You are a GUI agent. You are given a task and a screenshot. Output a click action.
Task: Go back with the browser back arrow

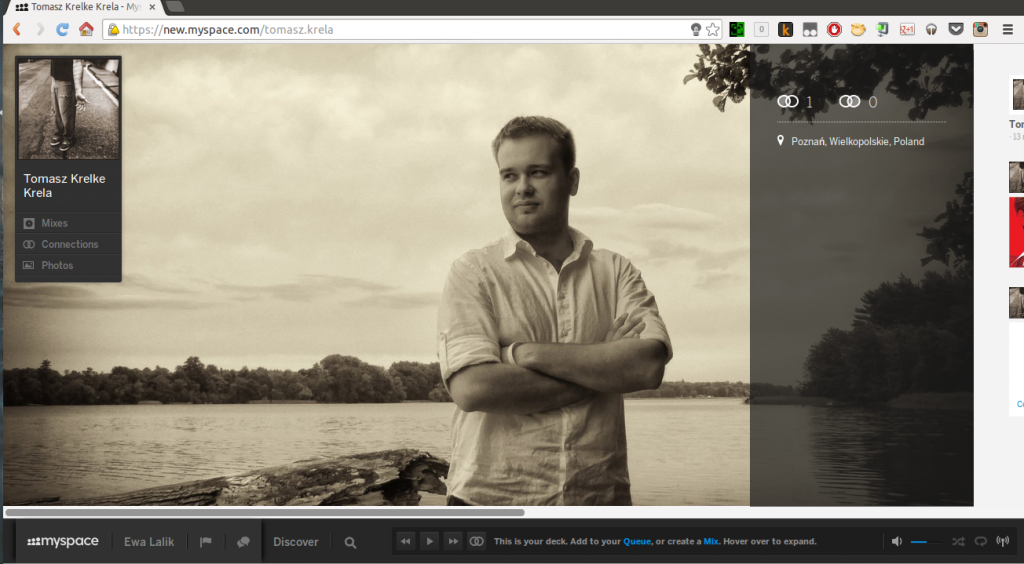(18, 29)
